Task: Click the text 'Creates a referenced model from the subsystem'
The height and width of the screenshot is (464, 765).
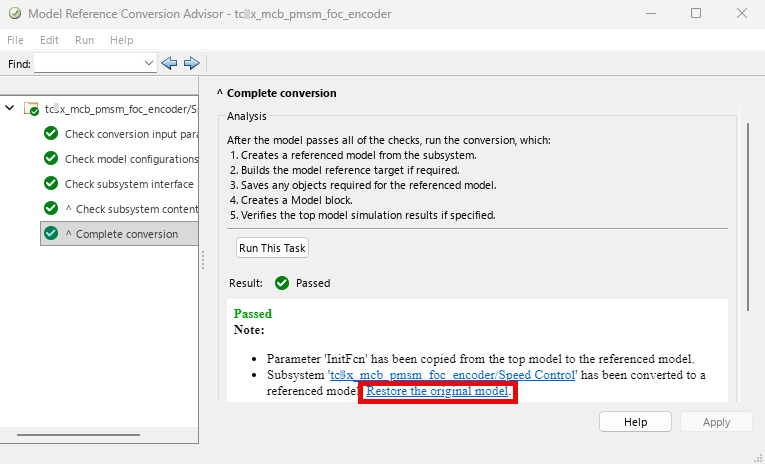Action: click(359, 155)
